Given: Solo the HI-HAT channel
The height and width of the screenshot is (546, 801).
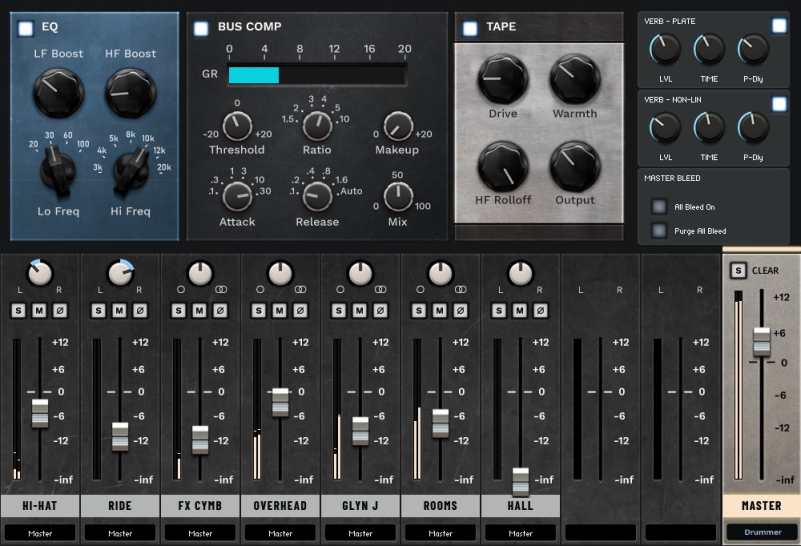Looking at the screenshot, I should click(18, 310).
